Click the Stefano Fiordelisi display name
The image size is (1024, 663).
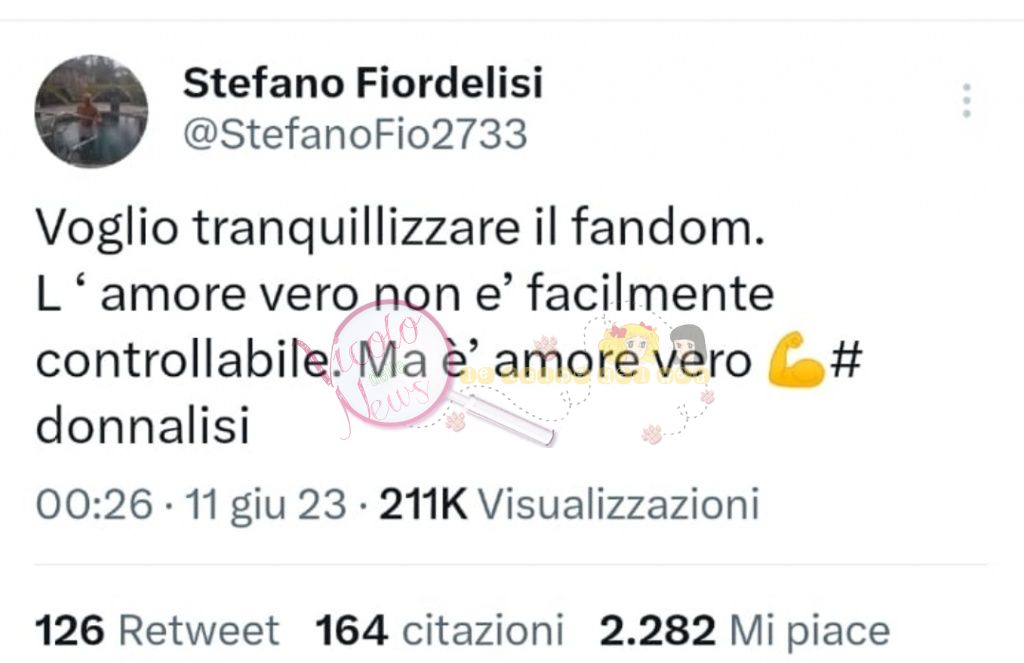point(363,83)
